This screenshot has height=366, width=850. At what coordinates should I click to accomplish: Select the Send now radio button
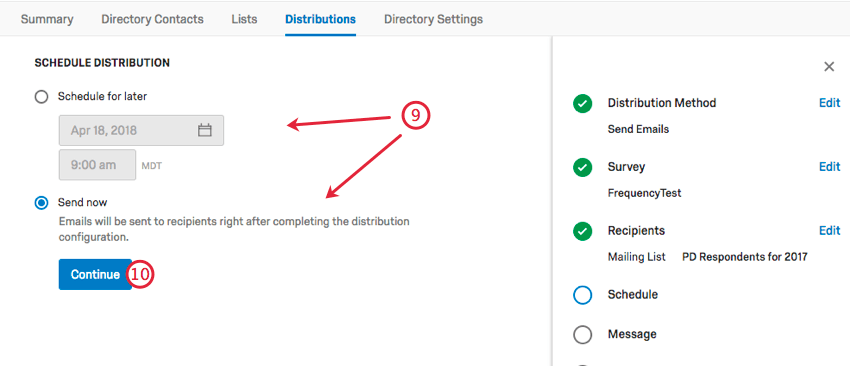click(41, 203)
